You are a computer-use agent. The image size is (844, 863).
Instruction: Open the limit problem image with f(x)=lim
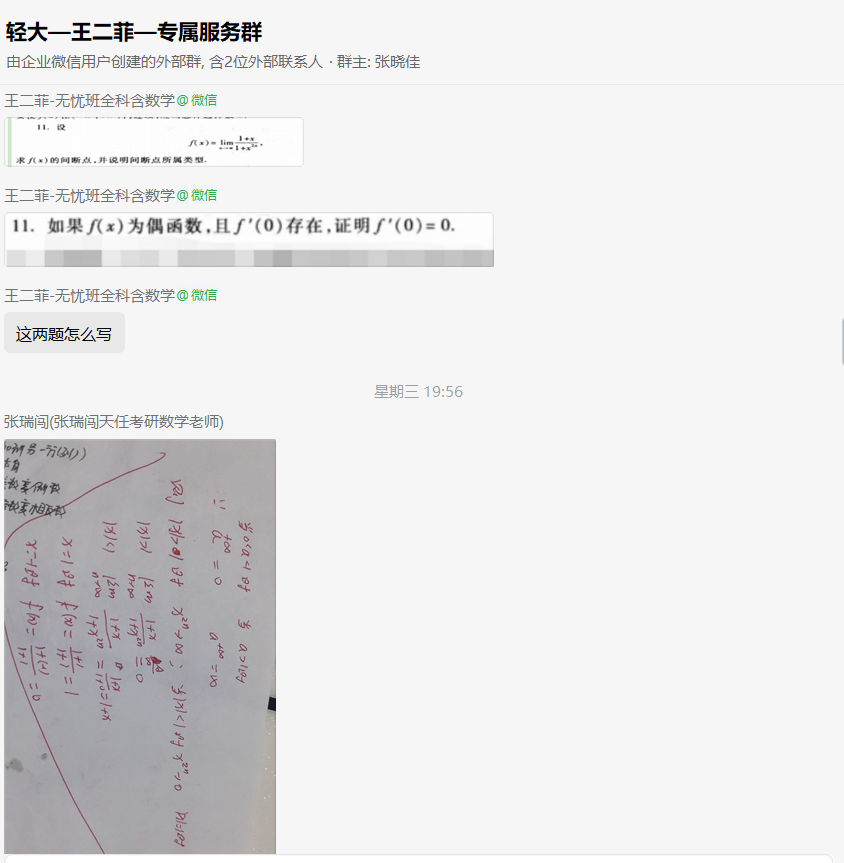click(x=154, y=142)
